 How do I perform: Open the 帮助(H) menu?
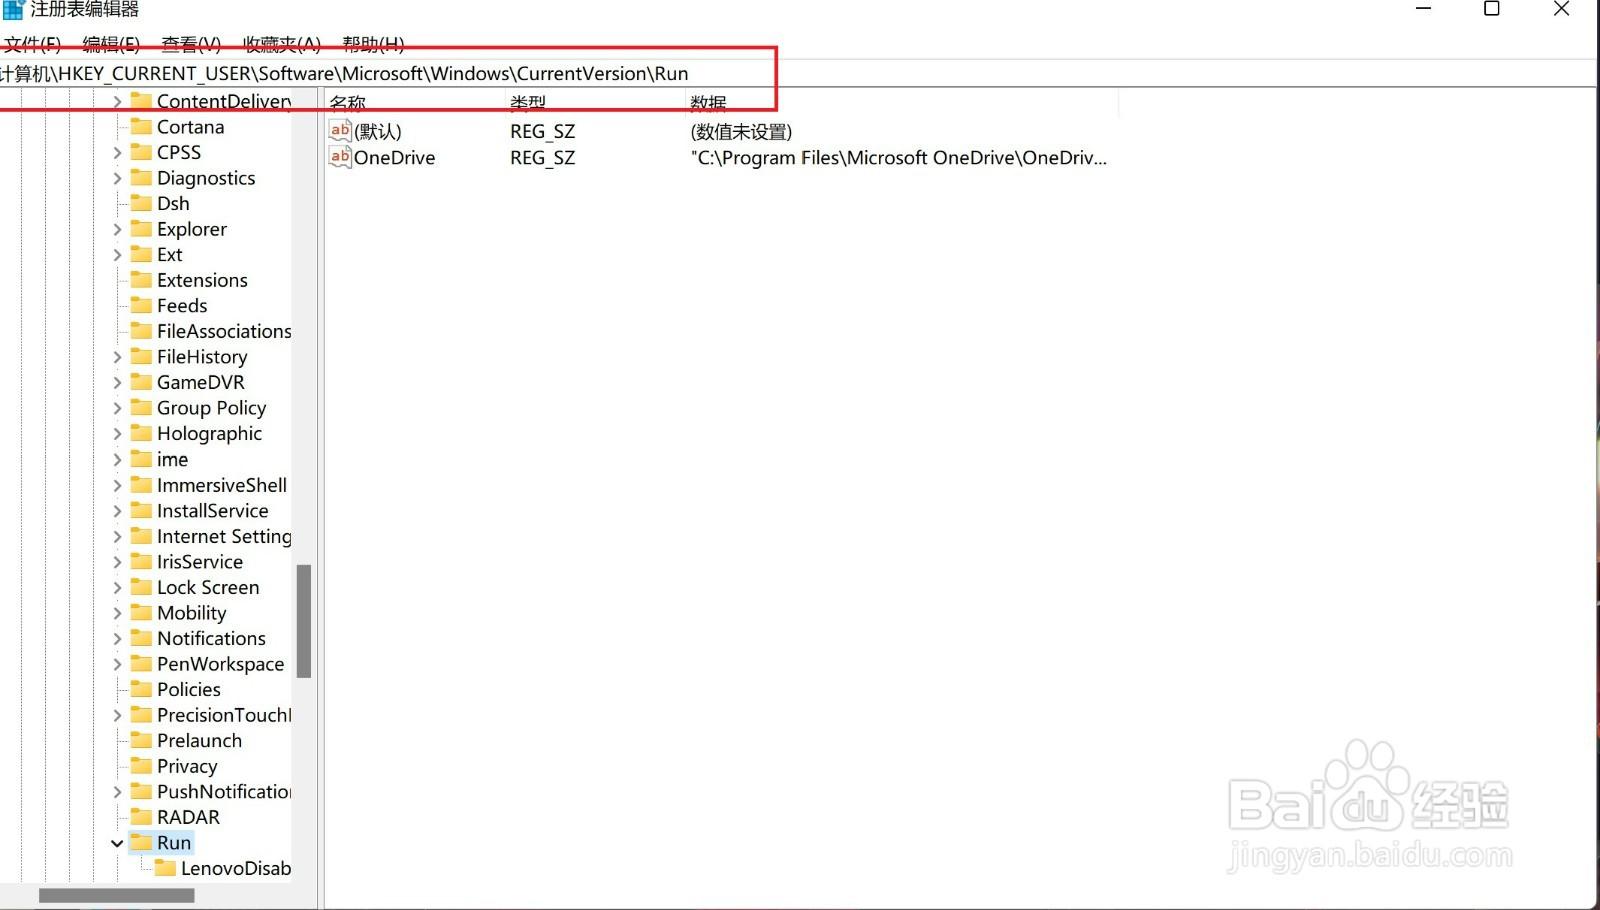373,44
